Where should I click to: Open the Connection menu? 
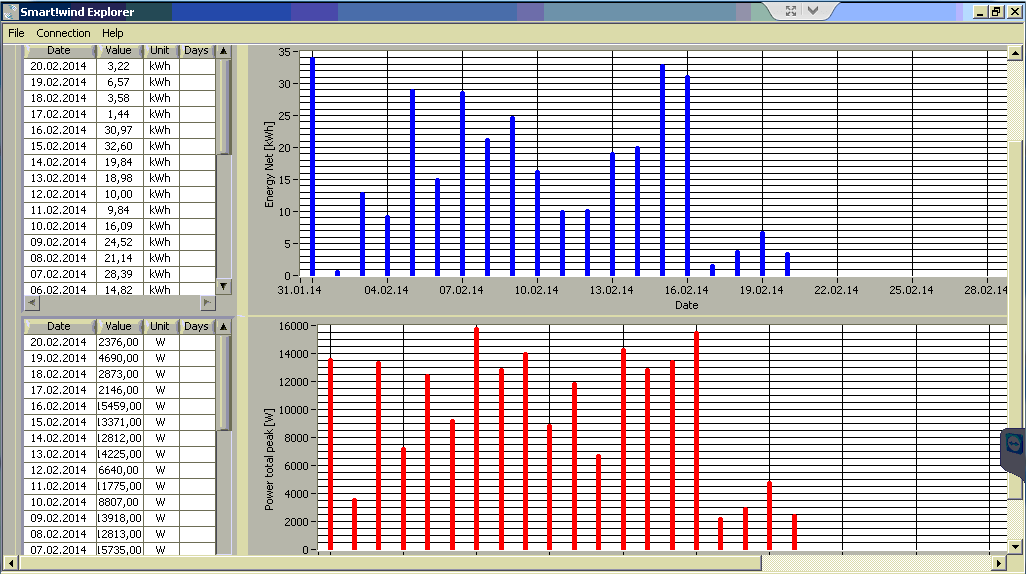click(63, 33)
